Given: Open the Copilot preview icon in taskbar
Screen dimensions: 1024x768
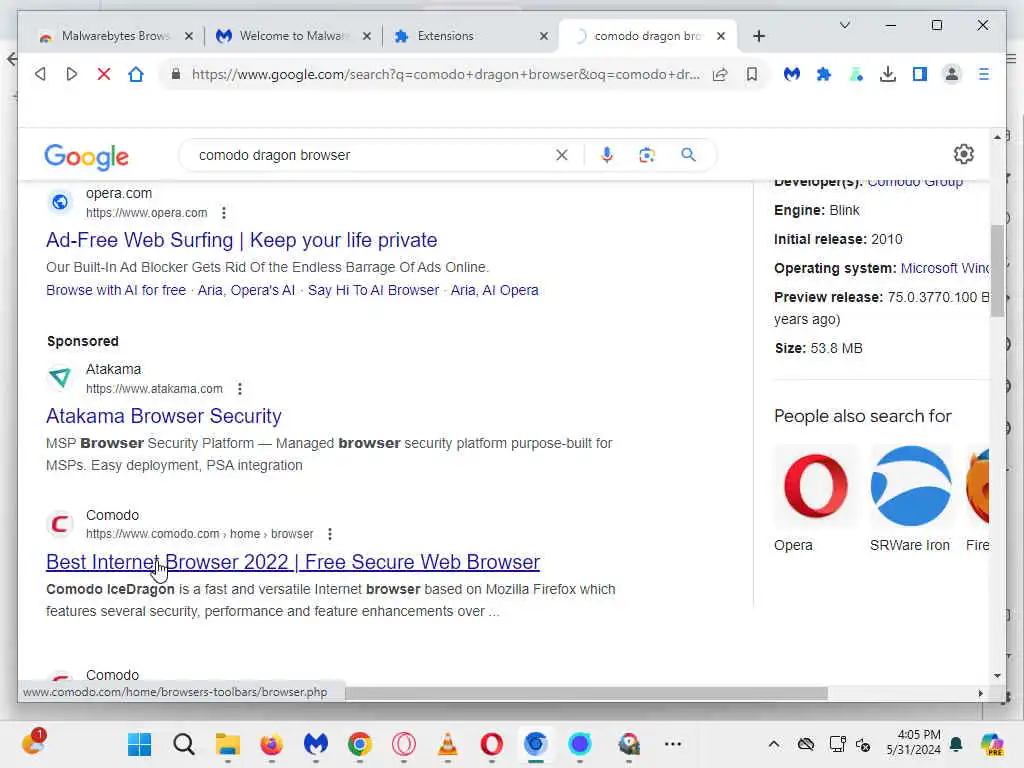Looking at the screenshot, I should [992, 744].
